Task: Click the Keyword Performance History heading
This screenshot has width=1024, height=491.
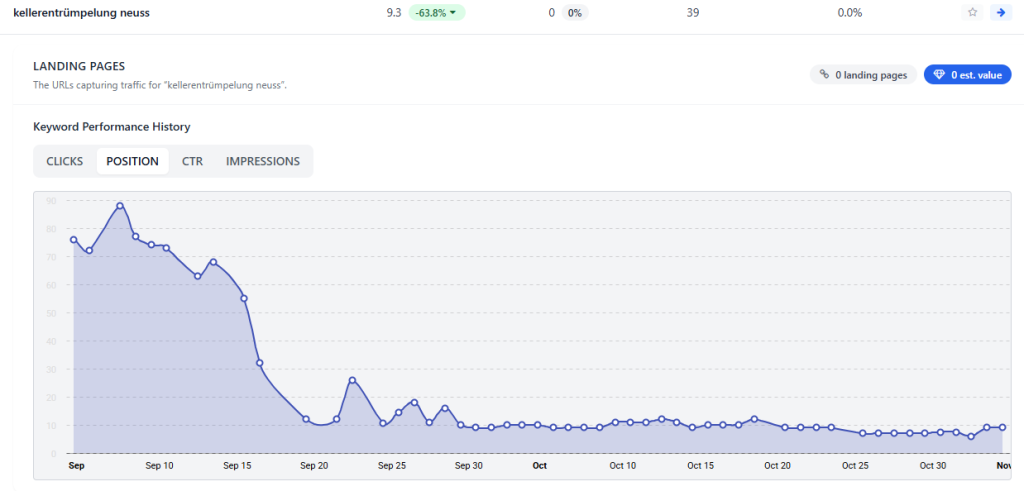Action: click(x=112, y=127)
